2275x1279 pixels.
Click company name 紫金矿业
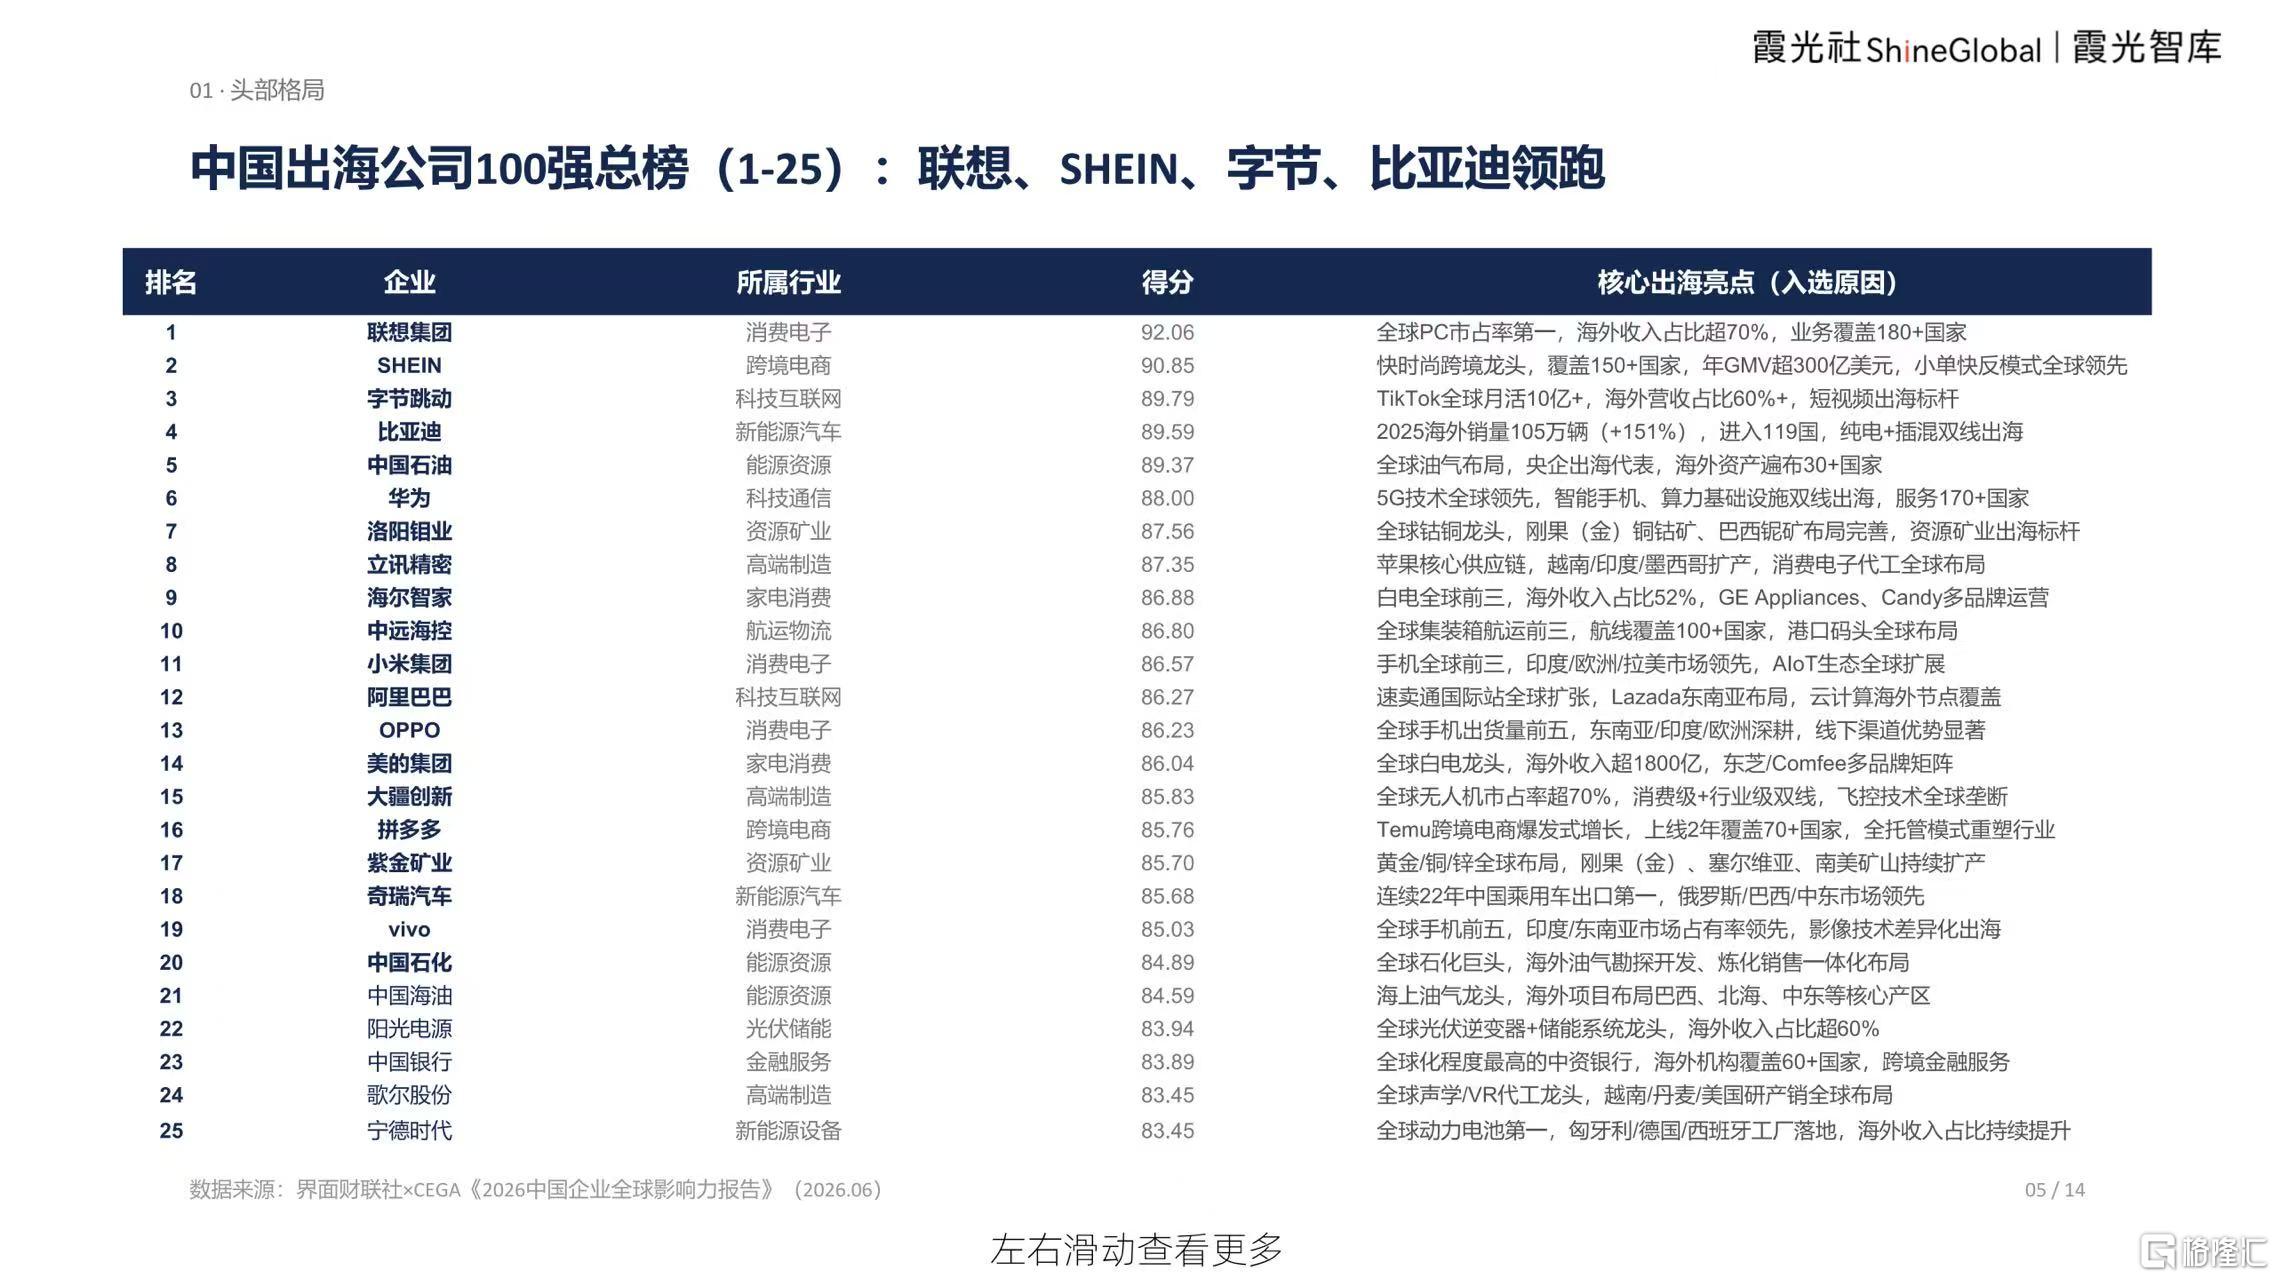point(409,862)
